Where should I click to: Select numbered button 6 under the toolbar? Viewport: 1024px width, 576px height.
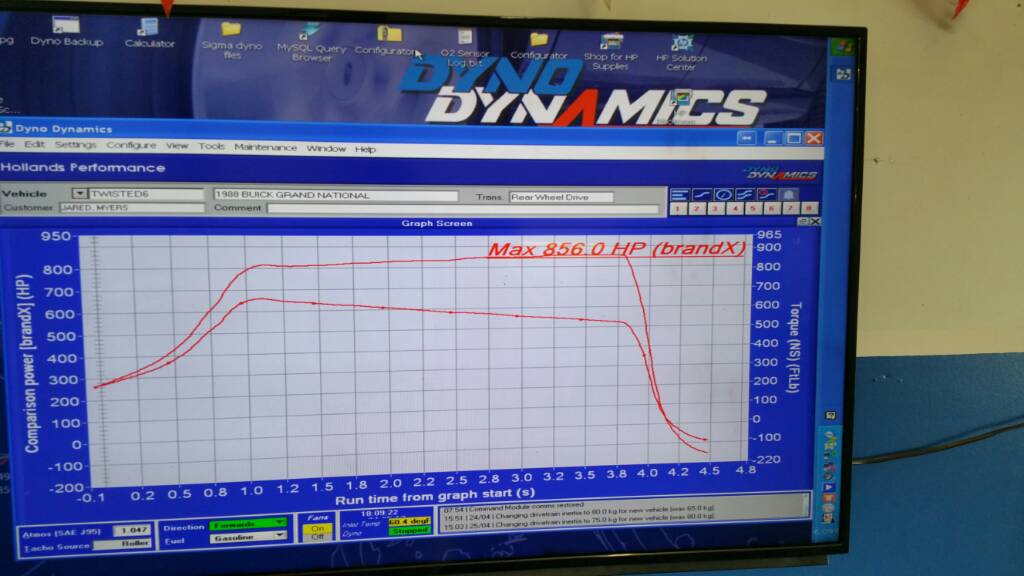(x=771, y=208)
